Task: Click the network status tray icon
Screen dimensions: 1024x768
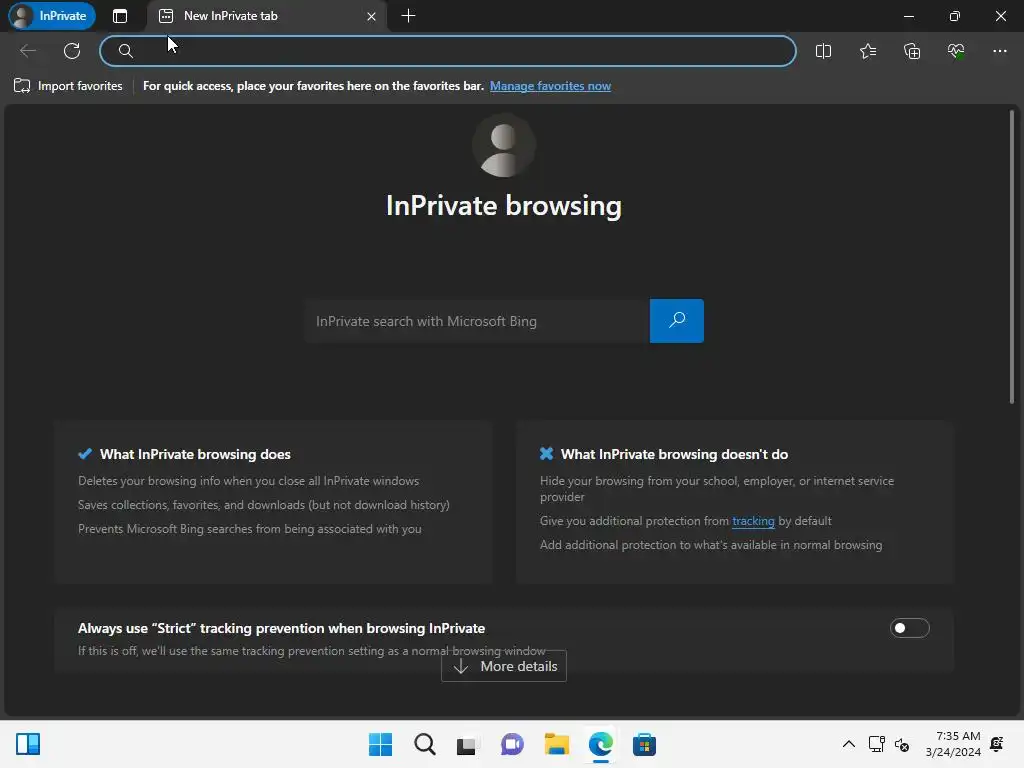Action: click(876, 744)
